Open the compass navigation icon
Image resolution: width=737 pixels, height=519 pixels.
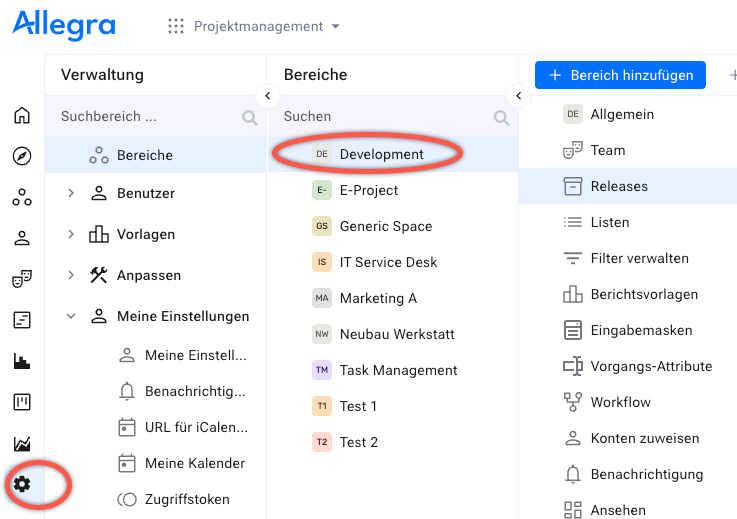[x=21, y=156]
